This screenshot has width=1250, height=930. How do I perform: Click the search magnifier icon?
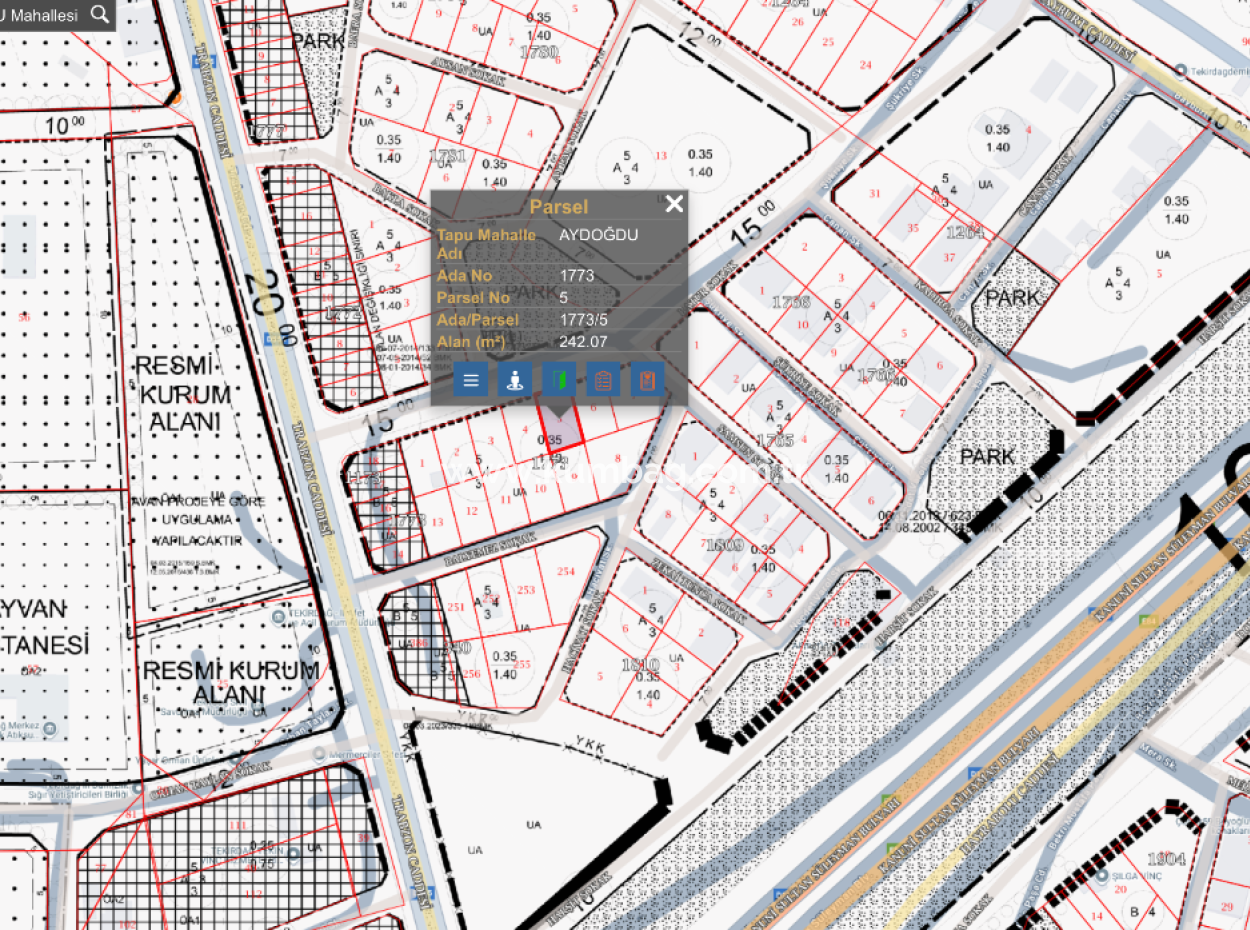[98, 15]
